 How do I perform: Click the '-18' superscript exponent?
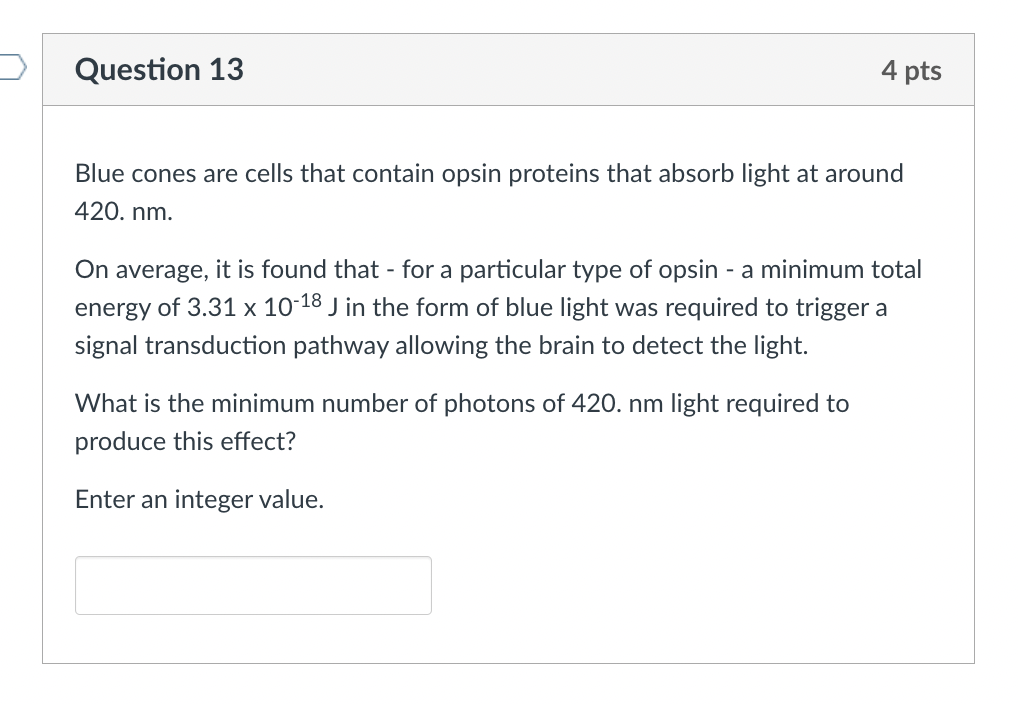click(307, 301)
